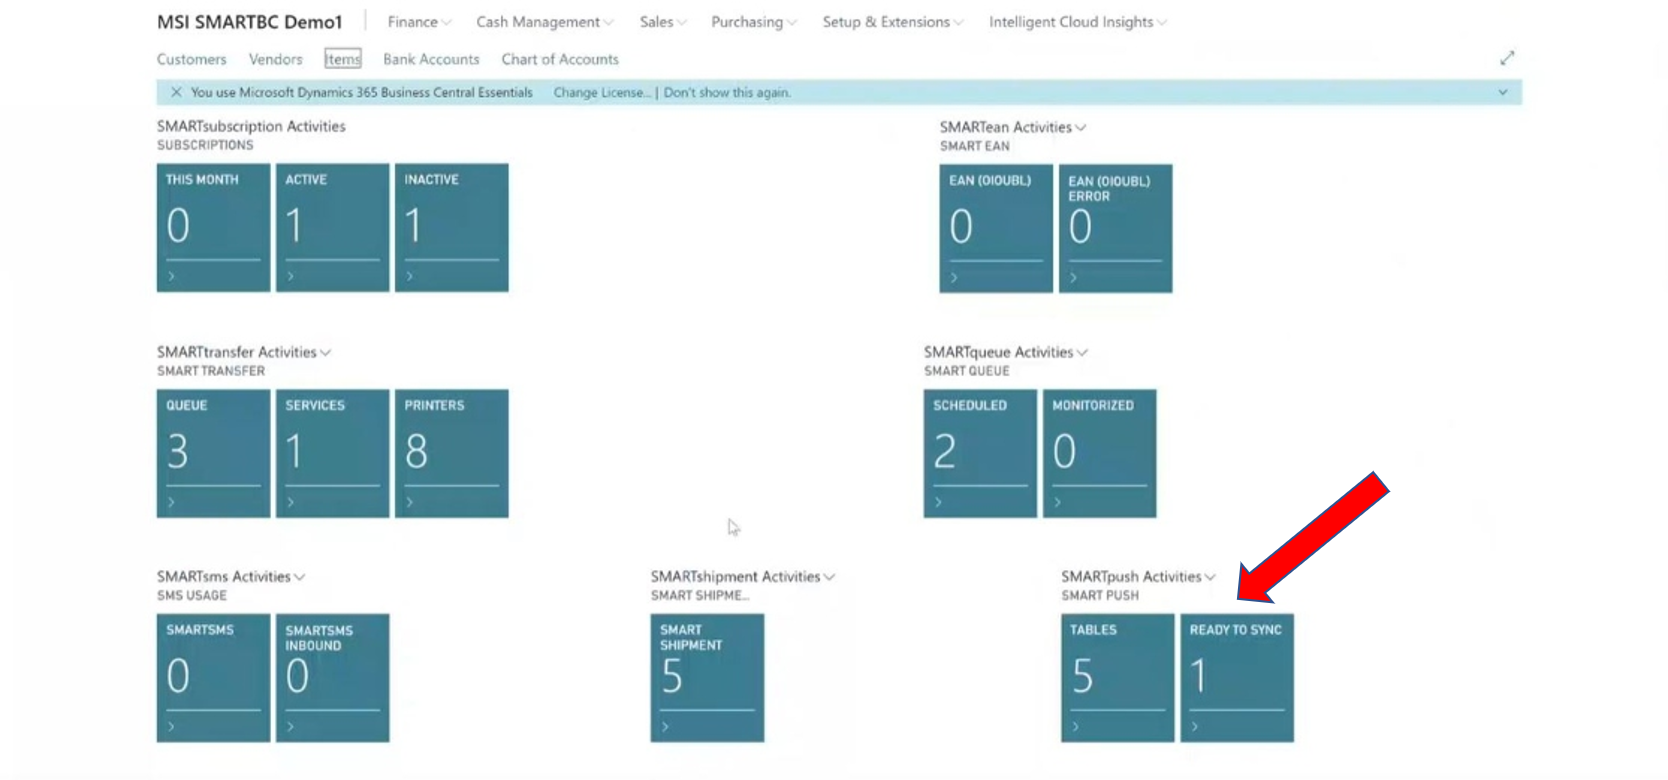1668x780 pixels.
Task: Expand SMARTshipment Activities dropdown
Action: [829, 577]
